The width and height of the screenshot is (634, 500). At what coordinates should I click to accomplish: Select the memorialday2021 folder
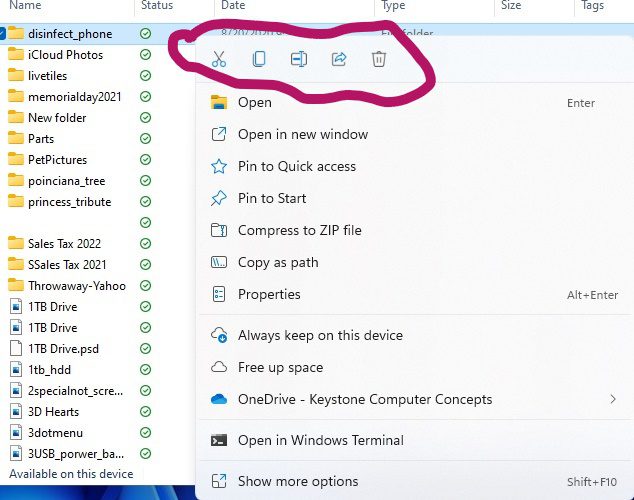pos(74,97)
